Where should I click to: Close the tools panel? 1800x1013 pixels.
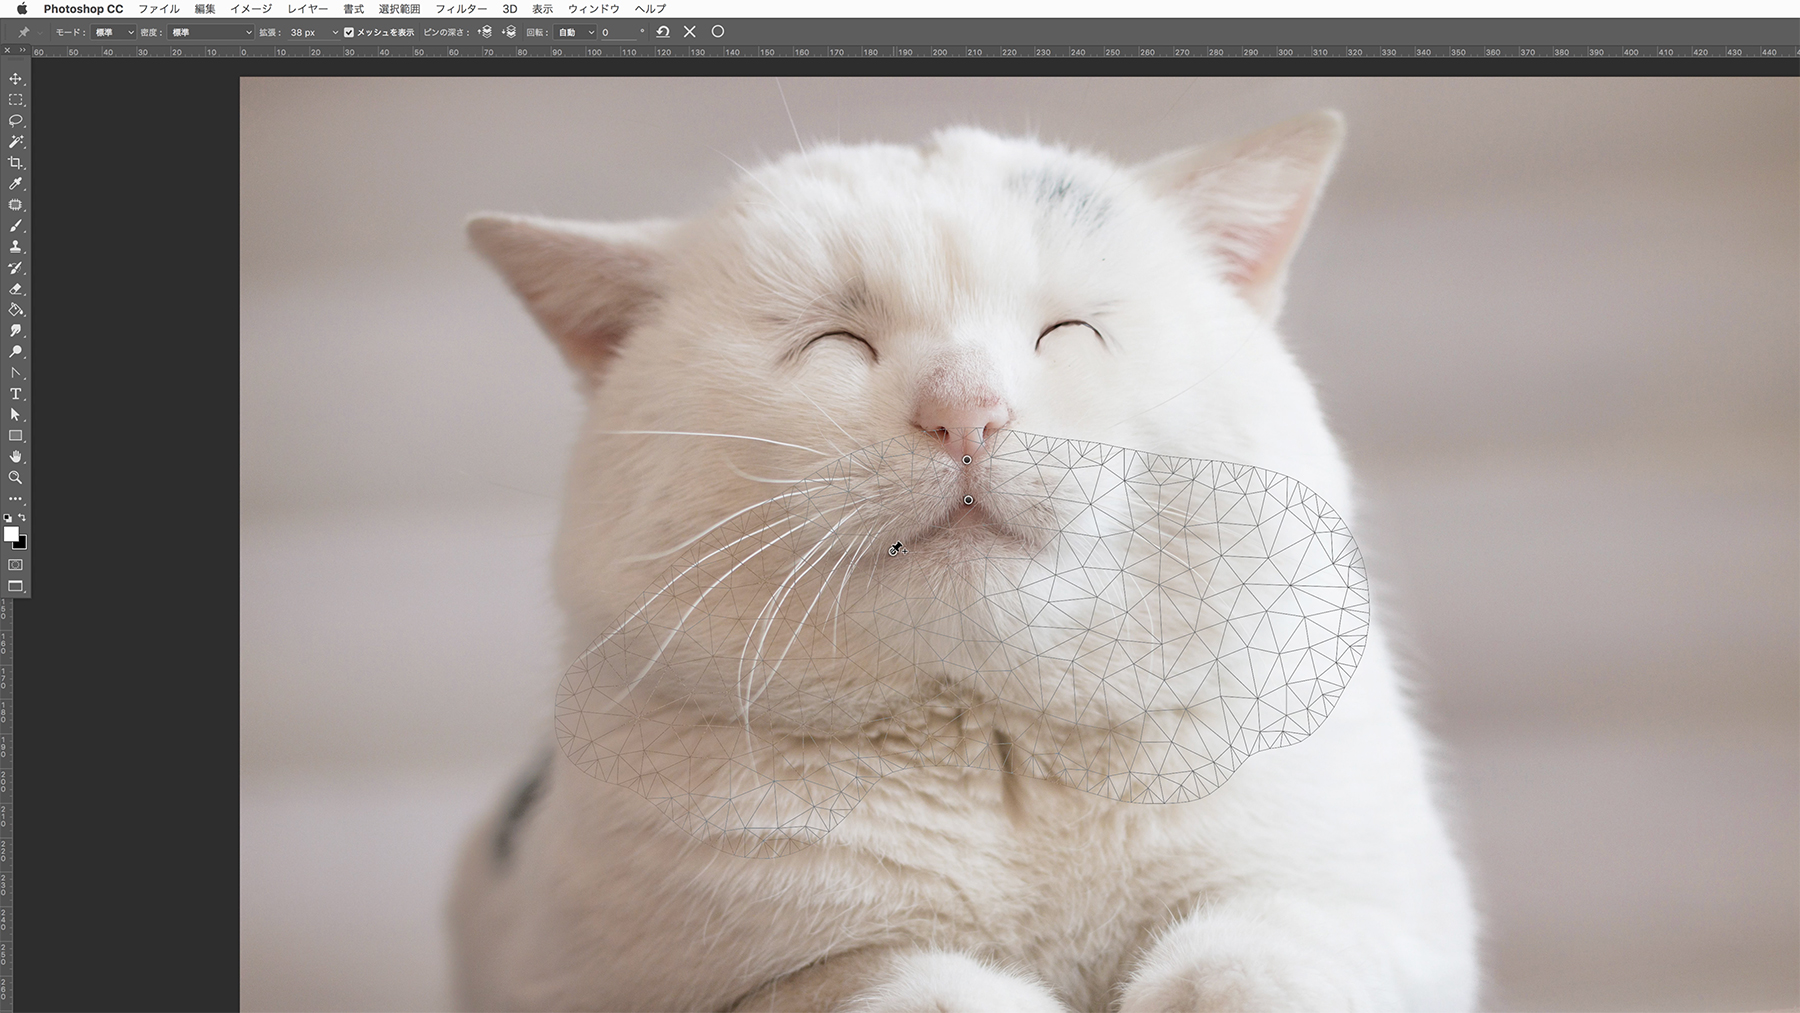pyautogui.click(x=8, y=50)
